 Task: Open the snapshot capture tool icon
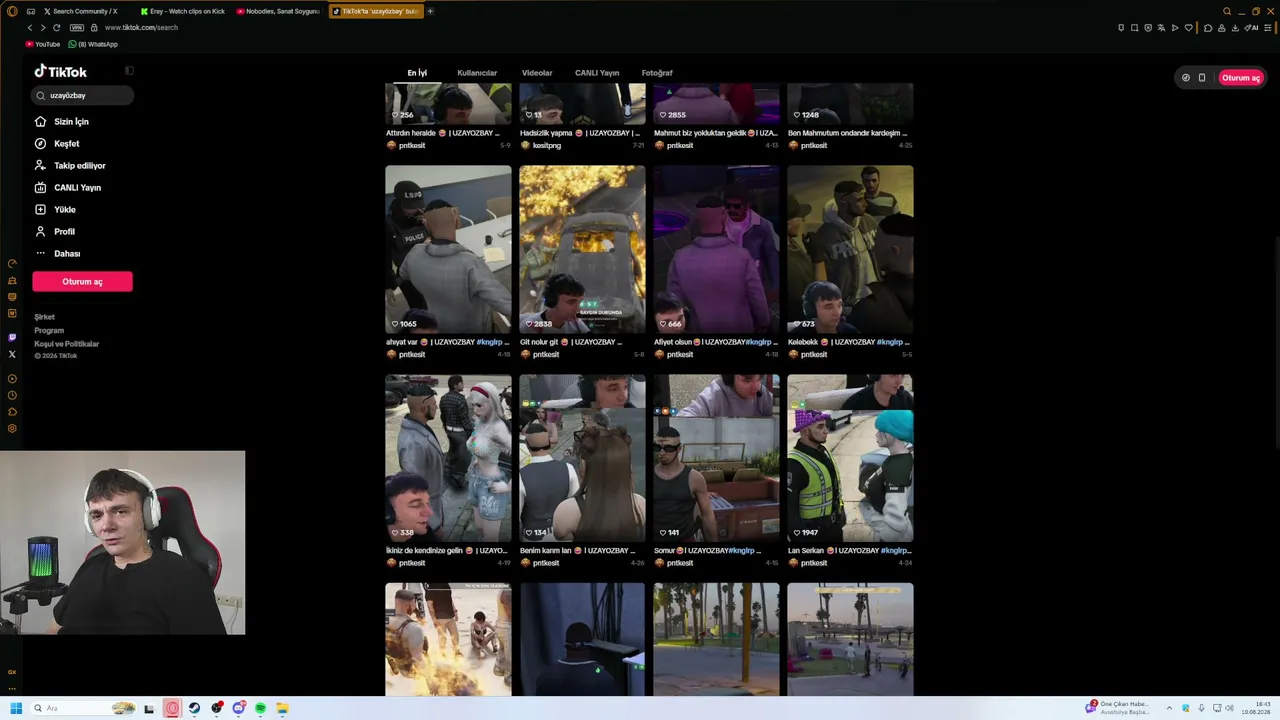point(1134,28)
